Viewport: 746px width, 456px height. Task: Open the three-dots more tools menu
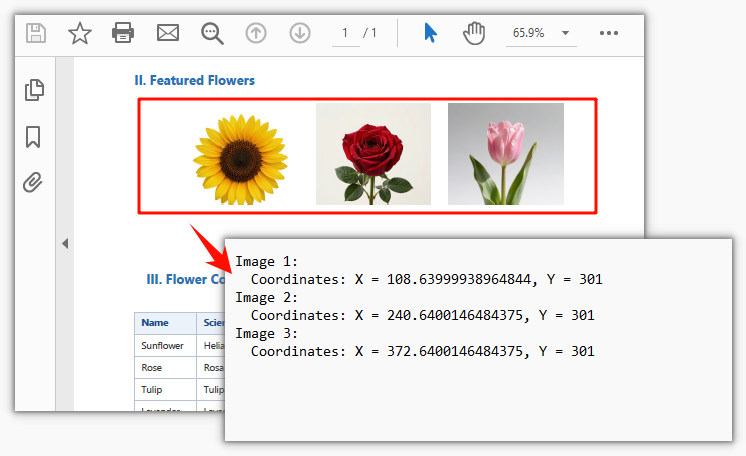tap(609, 33)
